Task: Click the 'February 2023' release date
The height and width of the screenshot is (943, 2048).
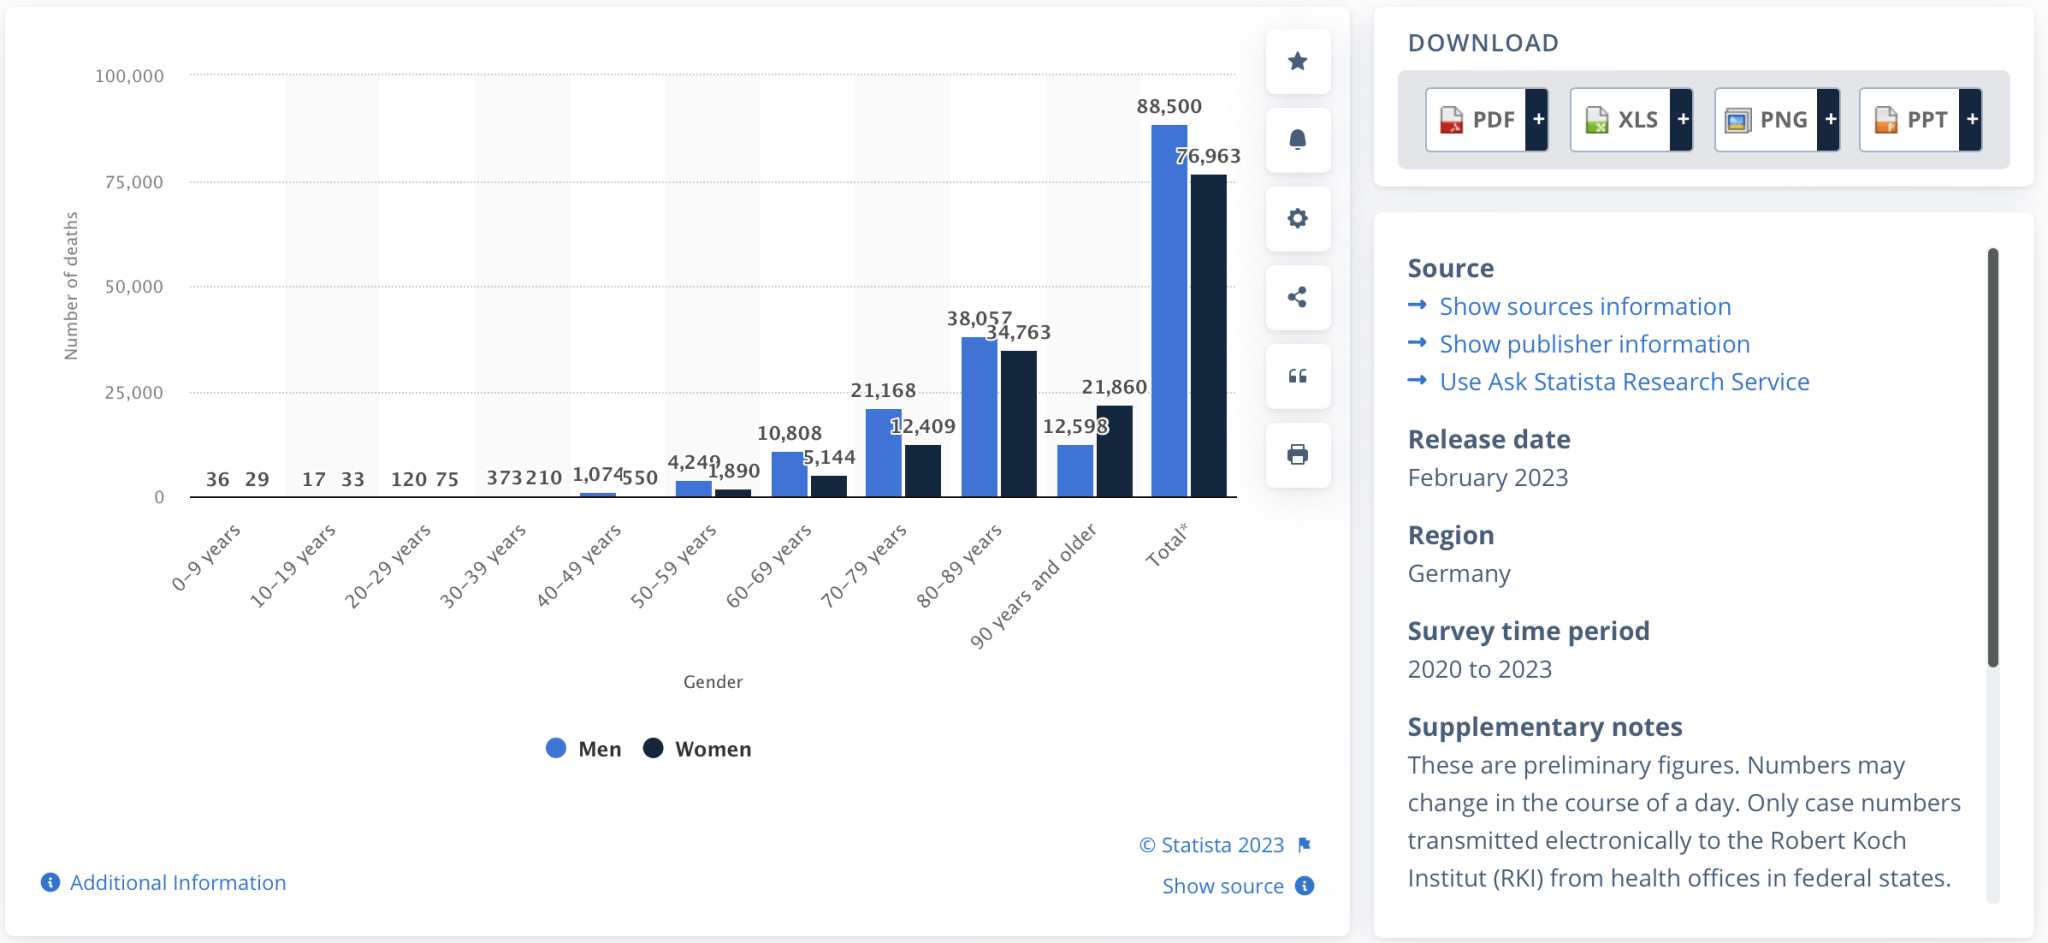Action: point(1488,478)
